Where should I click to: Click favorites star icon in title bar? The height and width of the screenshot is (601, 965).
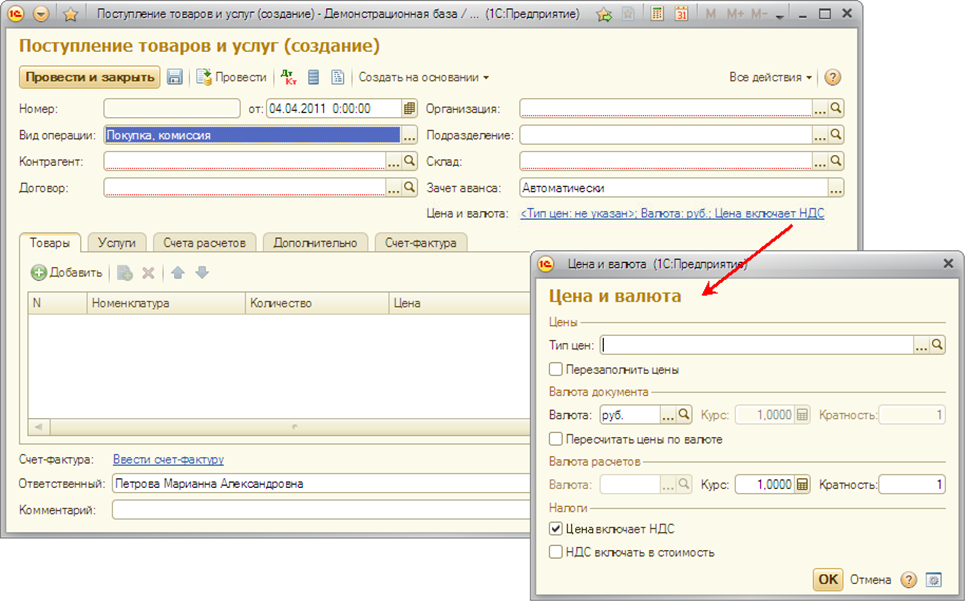(71, 15)
